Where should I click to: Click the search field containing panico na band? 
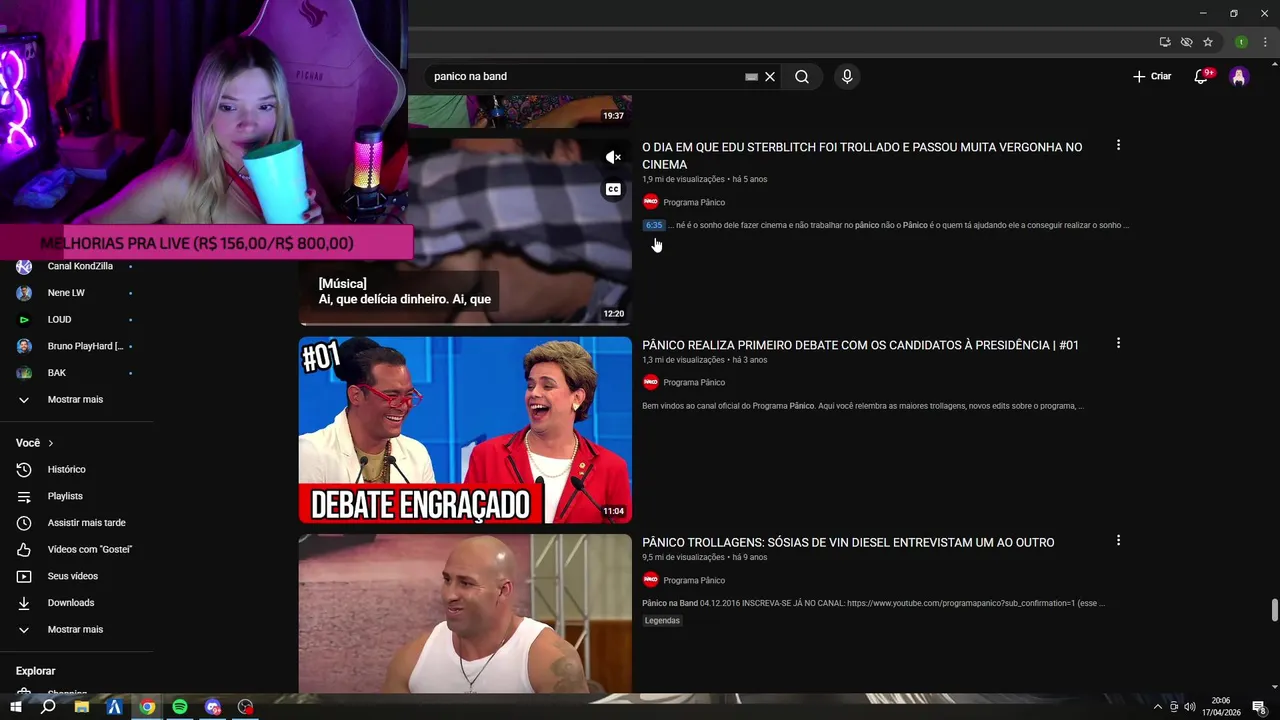[x=585, y=77]
